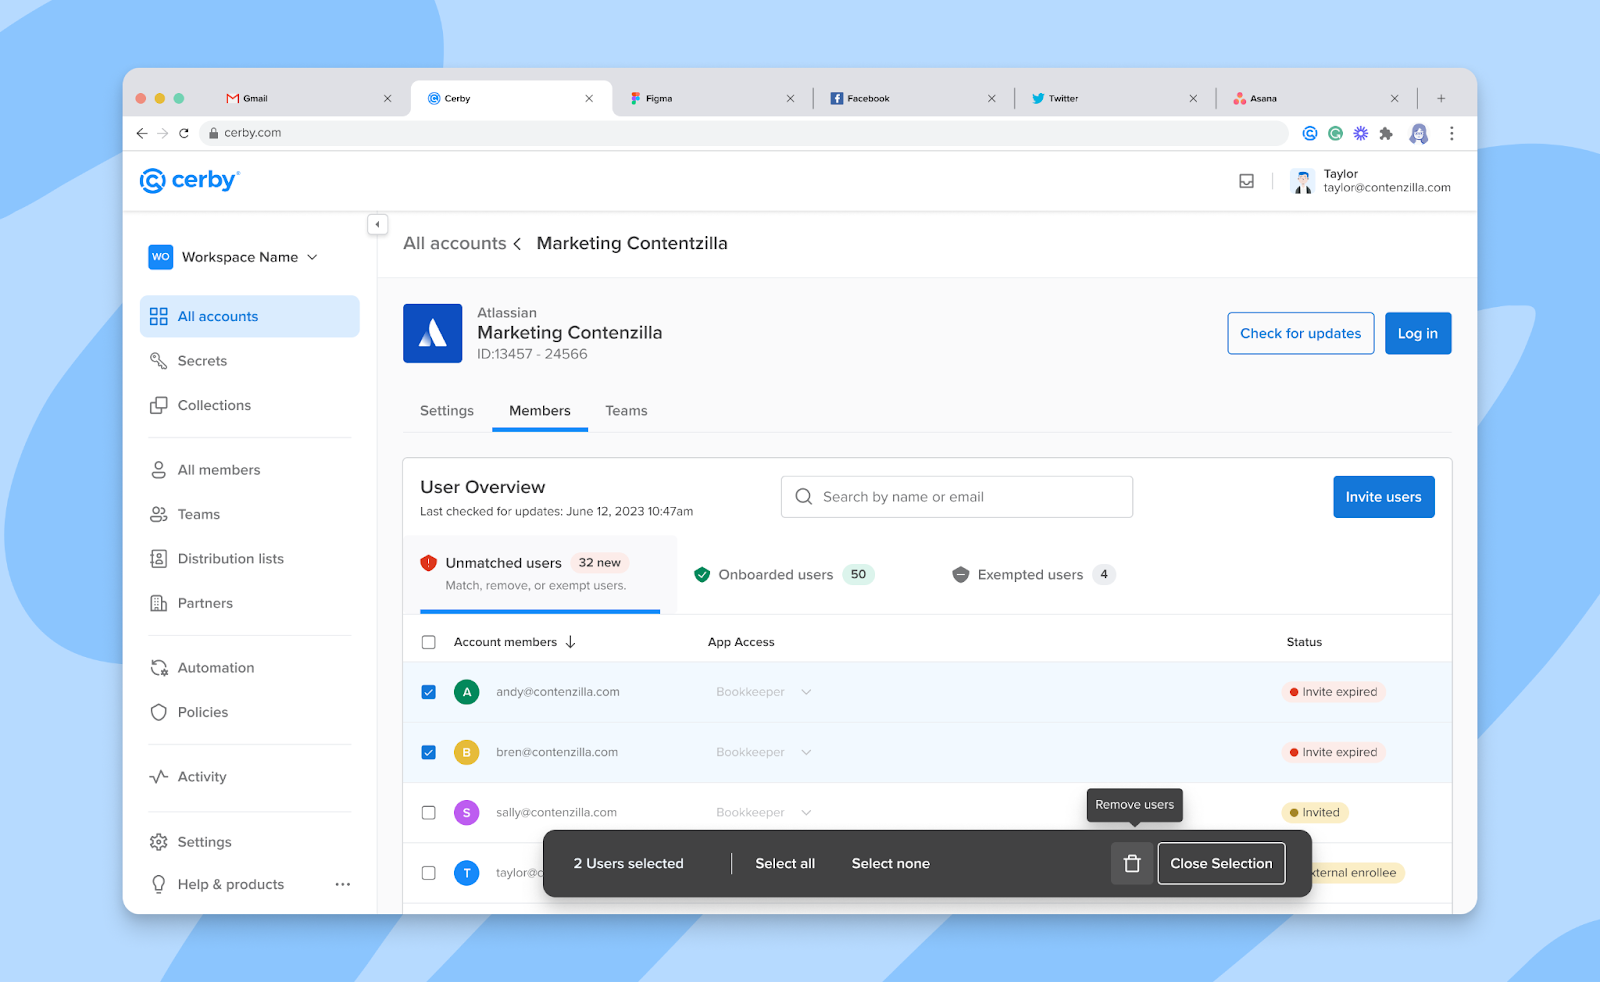Open the Collections icon in sidebar
The width and height of the screenshot is (1600, 982).
click(158, 405)
